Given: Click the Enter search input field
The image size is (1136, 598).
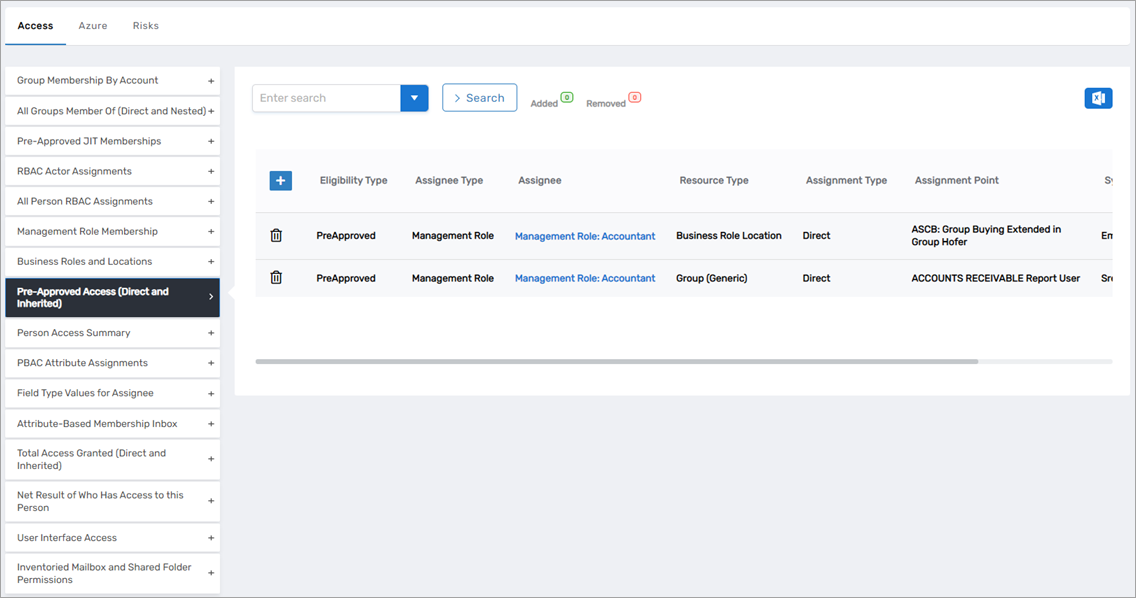Looking at the screenshot, I should coord(326,98).
